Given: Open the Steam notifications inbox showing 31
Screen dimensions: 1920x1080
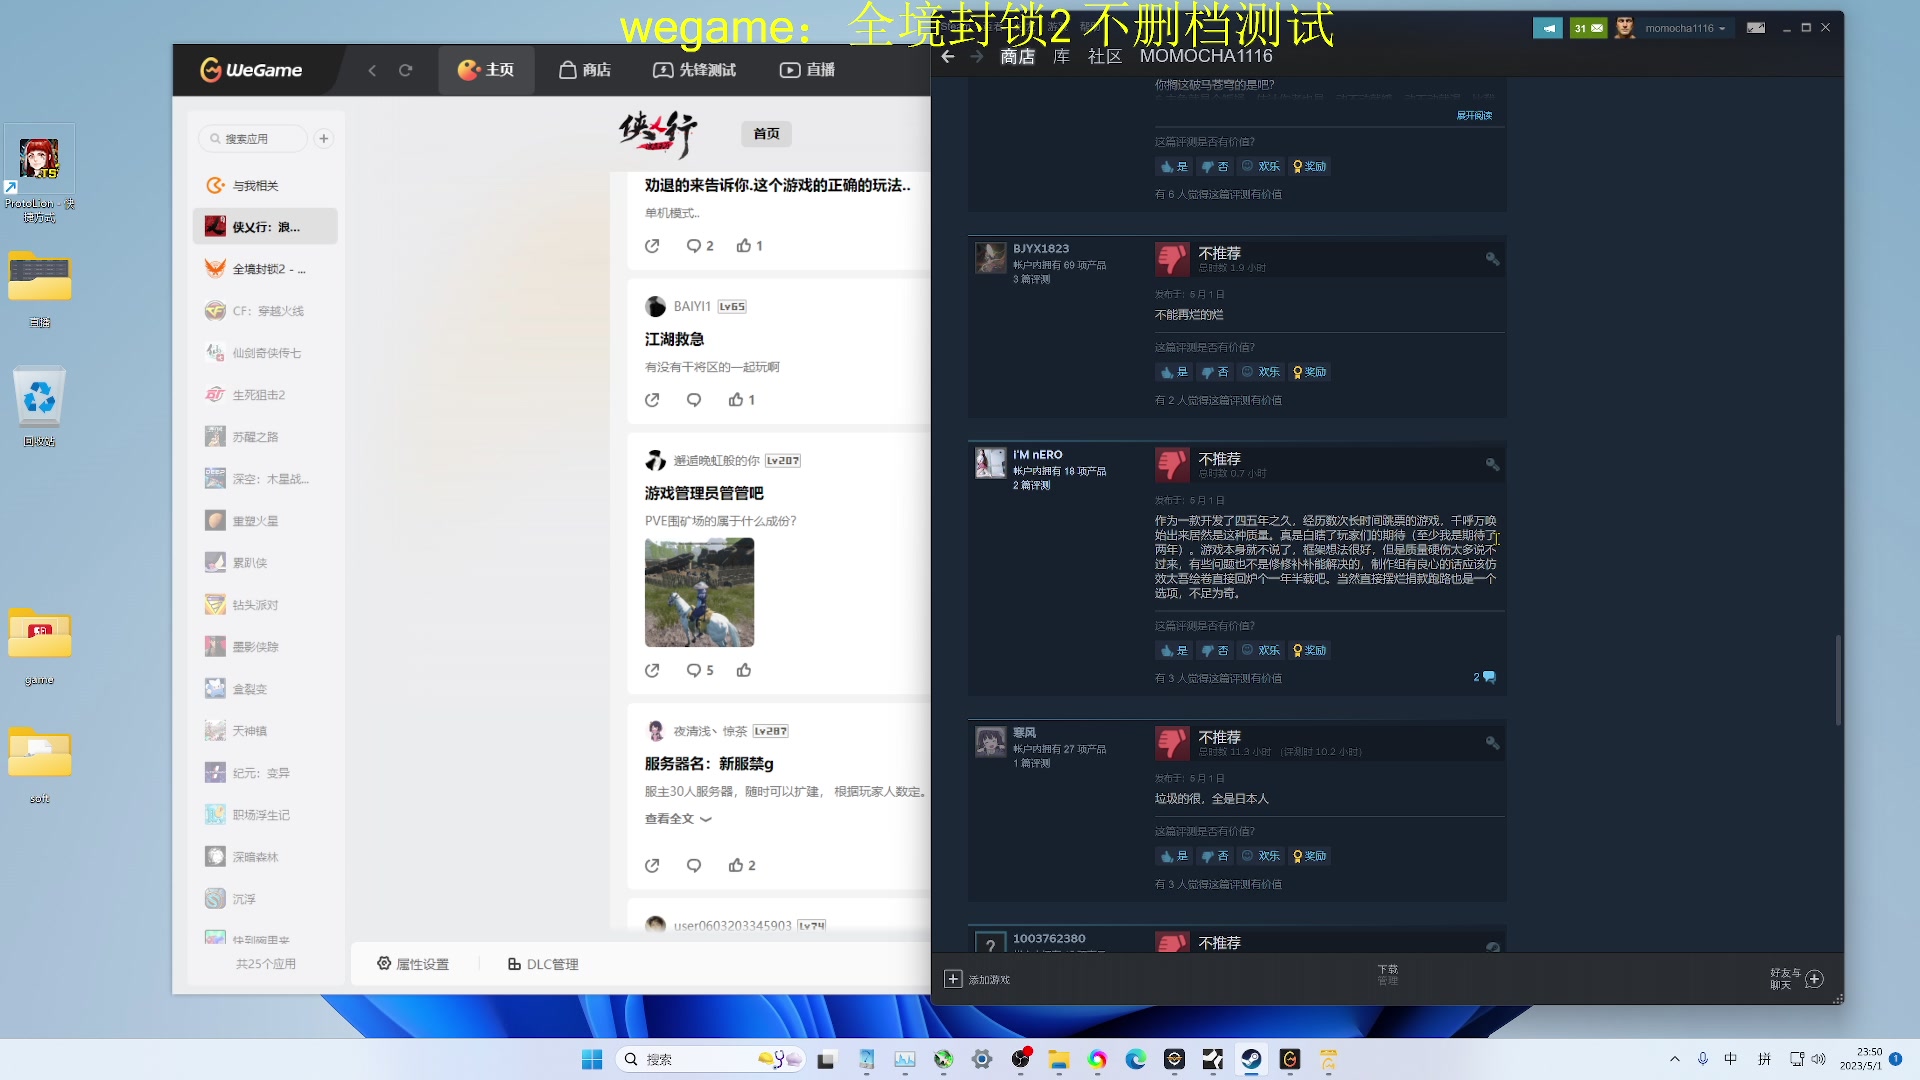Looking at the screenshot, I should (x=1588, y=28).
